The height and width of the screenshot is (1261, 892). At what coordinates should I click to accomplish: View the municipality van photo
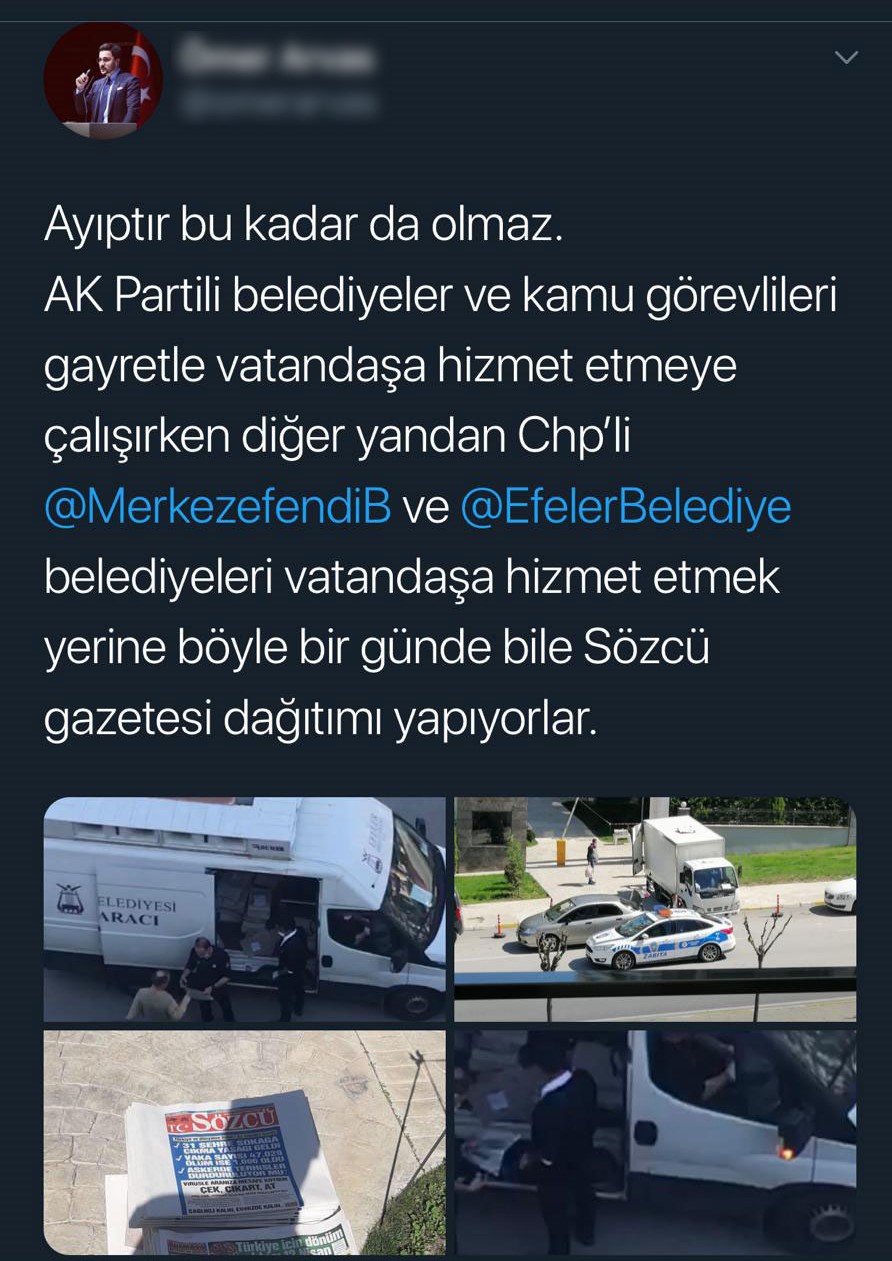click(245, 909)
